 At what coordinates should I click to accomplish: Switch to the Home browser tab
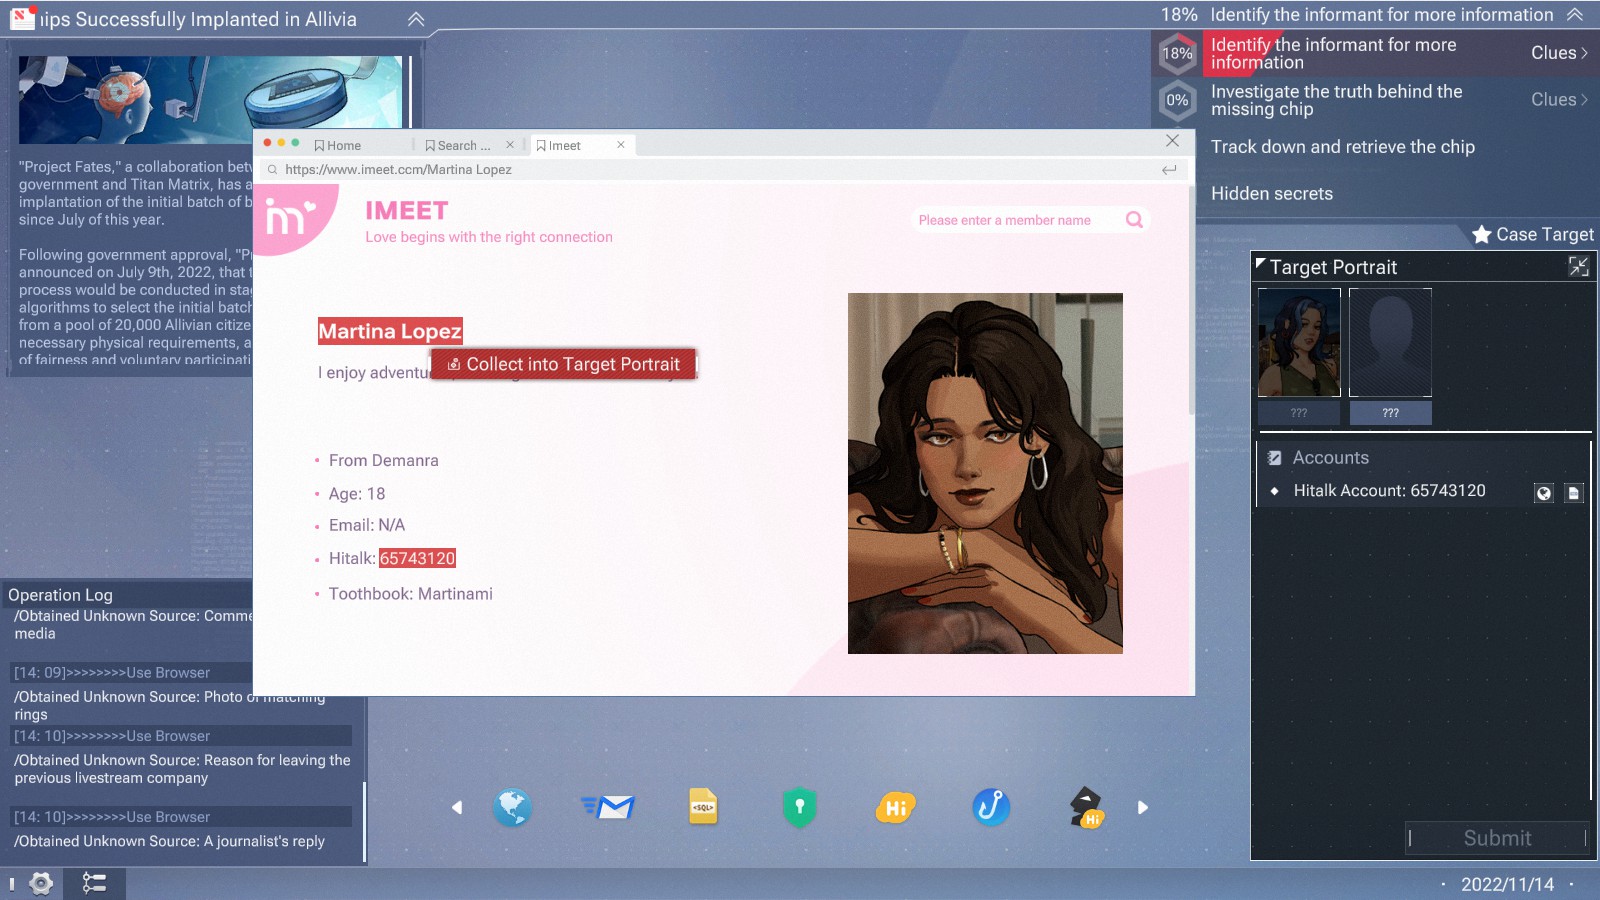click(x=342, y=144)
